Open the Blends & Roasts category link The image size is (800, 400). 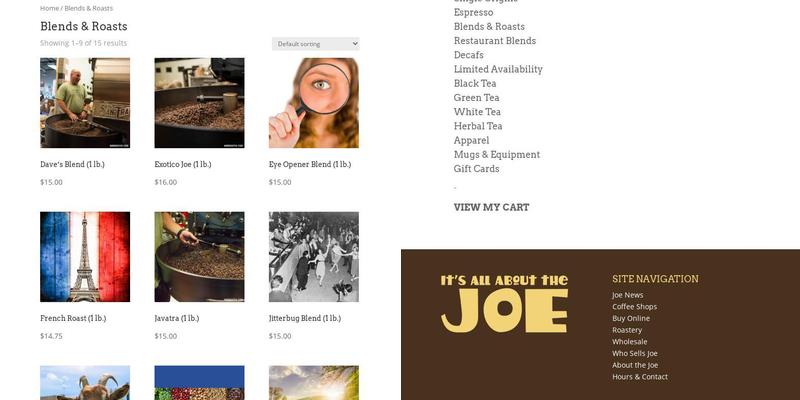(x=489, y=27)
